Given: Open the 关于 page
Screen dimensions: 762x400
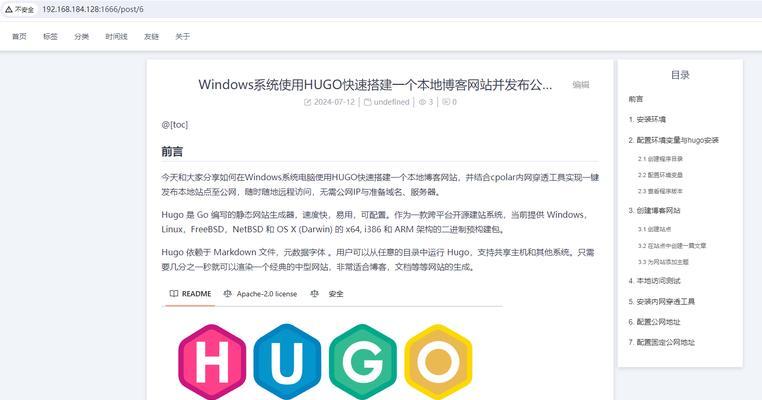Looking at the screenshot, I should click(183, 36).
